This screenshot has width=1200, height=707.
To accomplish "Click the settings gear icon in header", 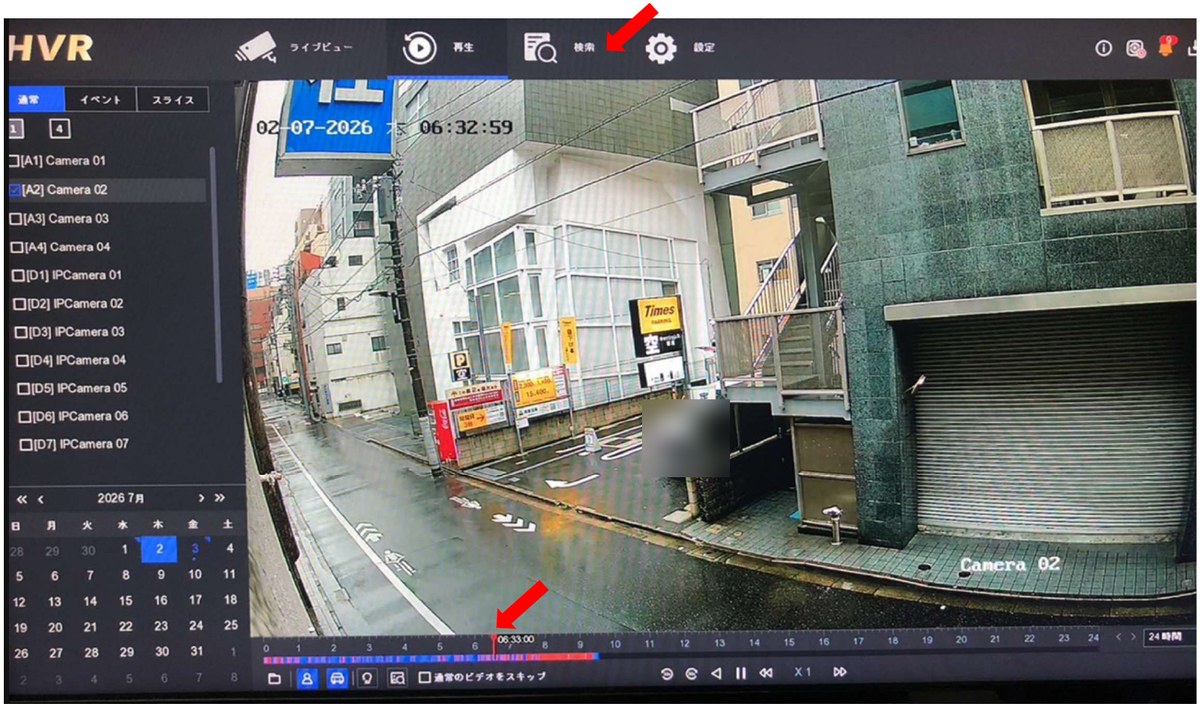I will [x=661, y=48].
